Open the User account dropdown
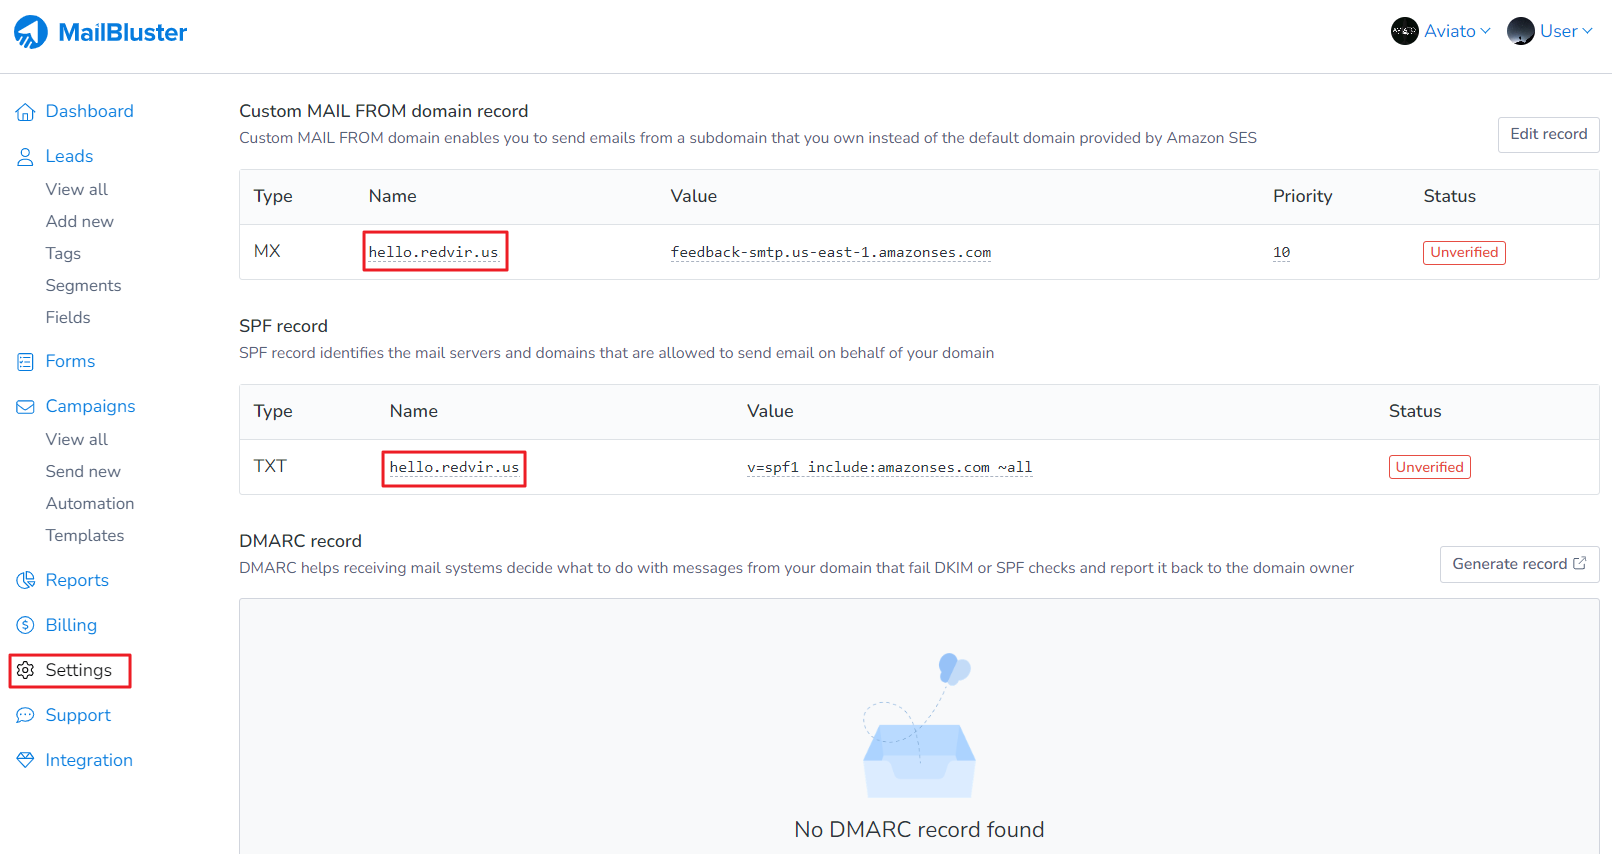The height and width of the screenshot is (854, 1612). click(x=1550, y=31)
